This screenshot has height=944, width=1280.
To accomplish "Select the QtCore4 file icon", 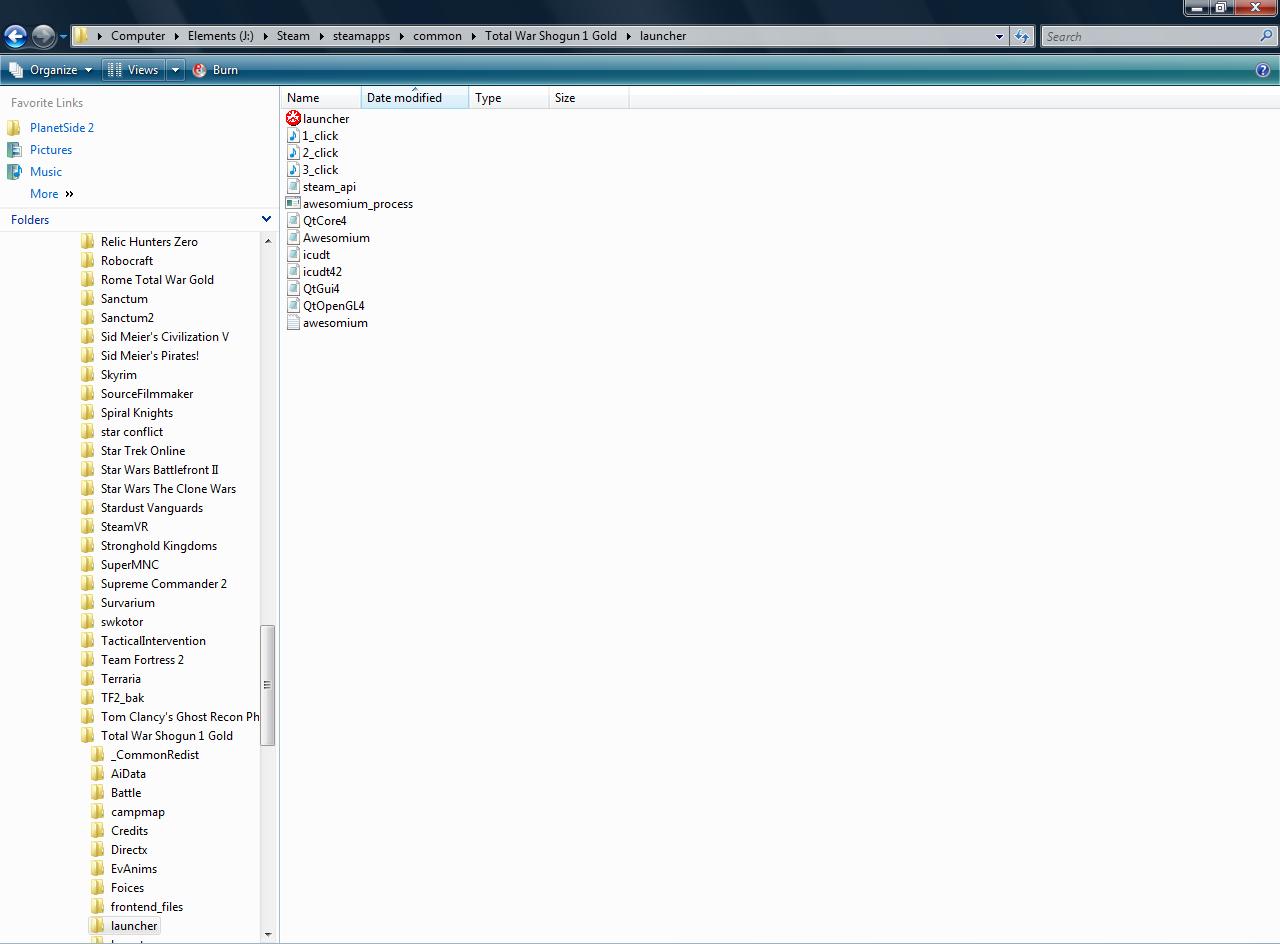I will click(x=293, y=221).
